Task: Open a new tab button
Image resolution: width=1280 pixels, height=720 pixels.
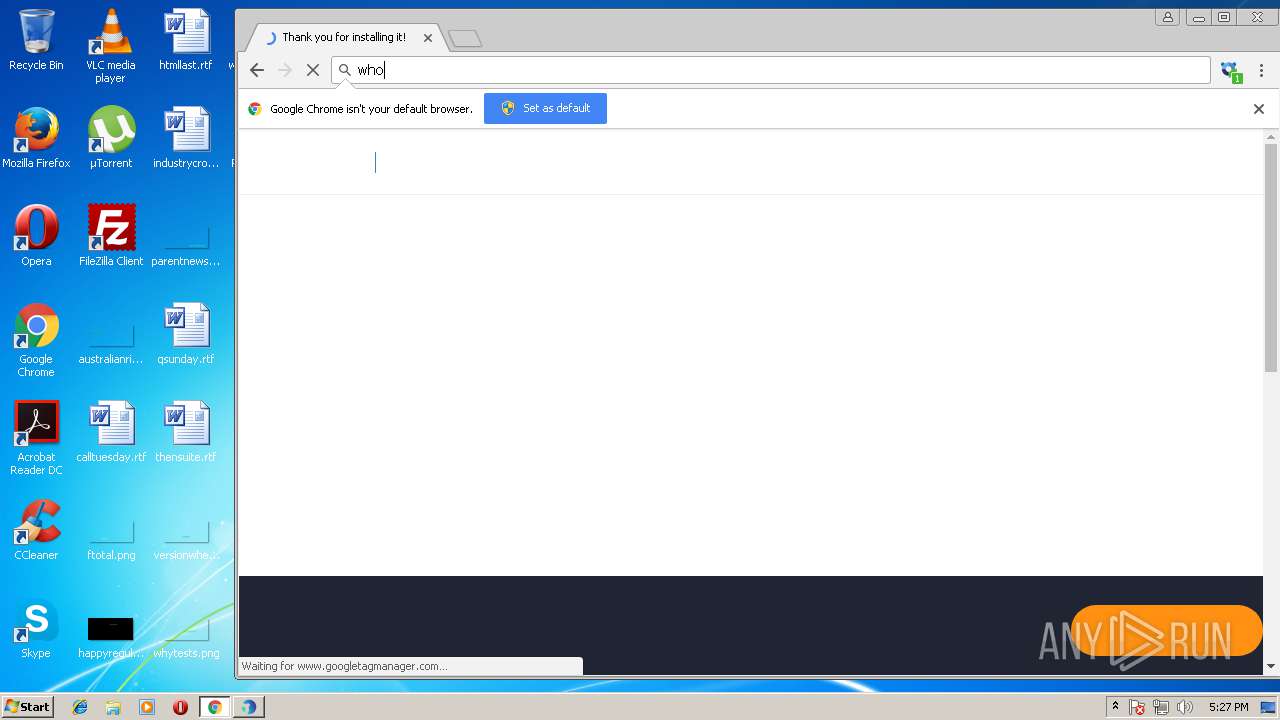Action: [x=465, y=39]
